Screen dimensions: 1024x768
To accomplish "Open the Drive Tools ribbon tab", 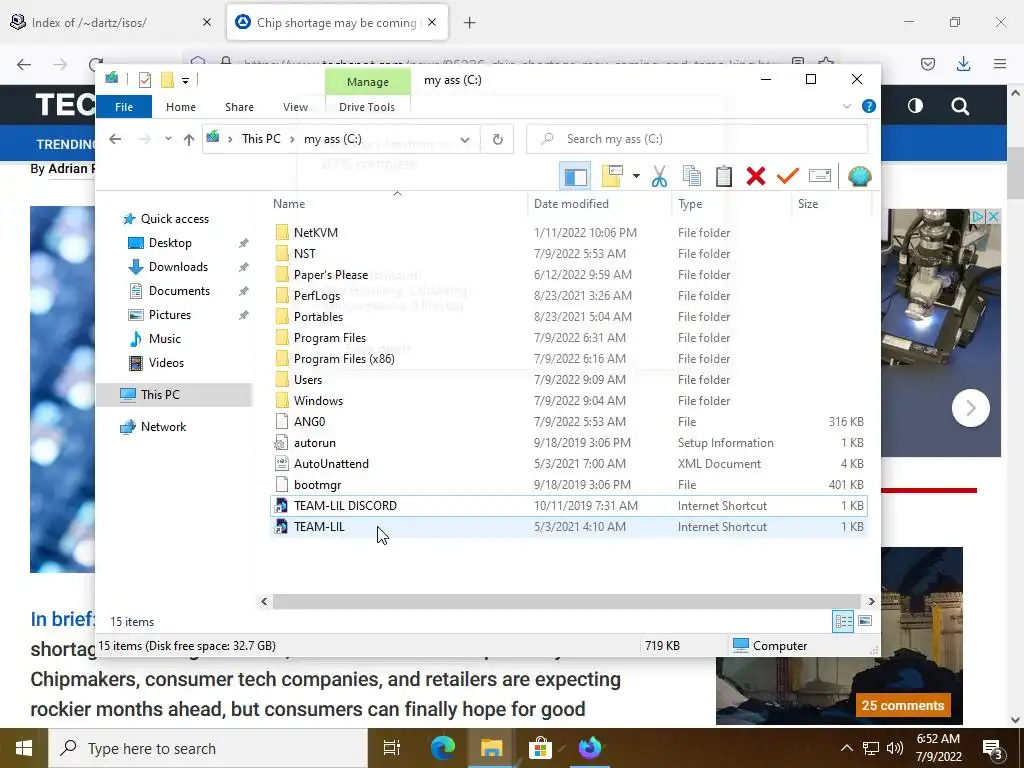I will pyautogui.click(x=367, y=106).
